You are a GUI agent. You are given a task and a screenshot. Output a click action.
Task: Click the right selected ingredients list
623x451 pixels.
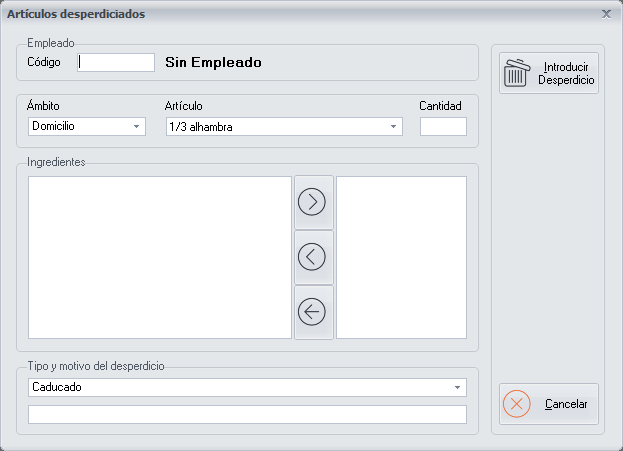click(401, 257)
